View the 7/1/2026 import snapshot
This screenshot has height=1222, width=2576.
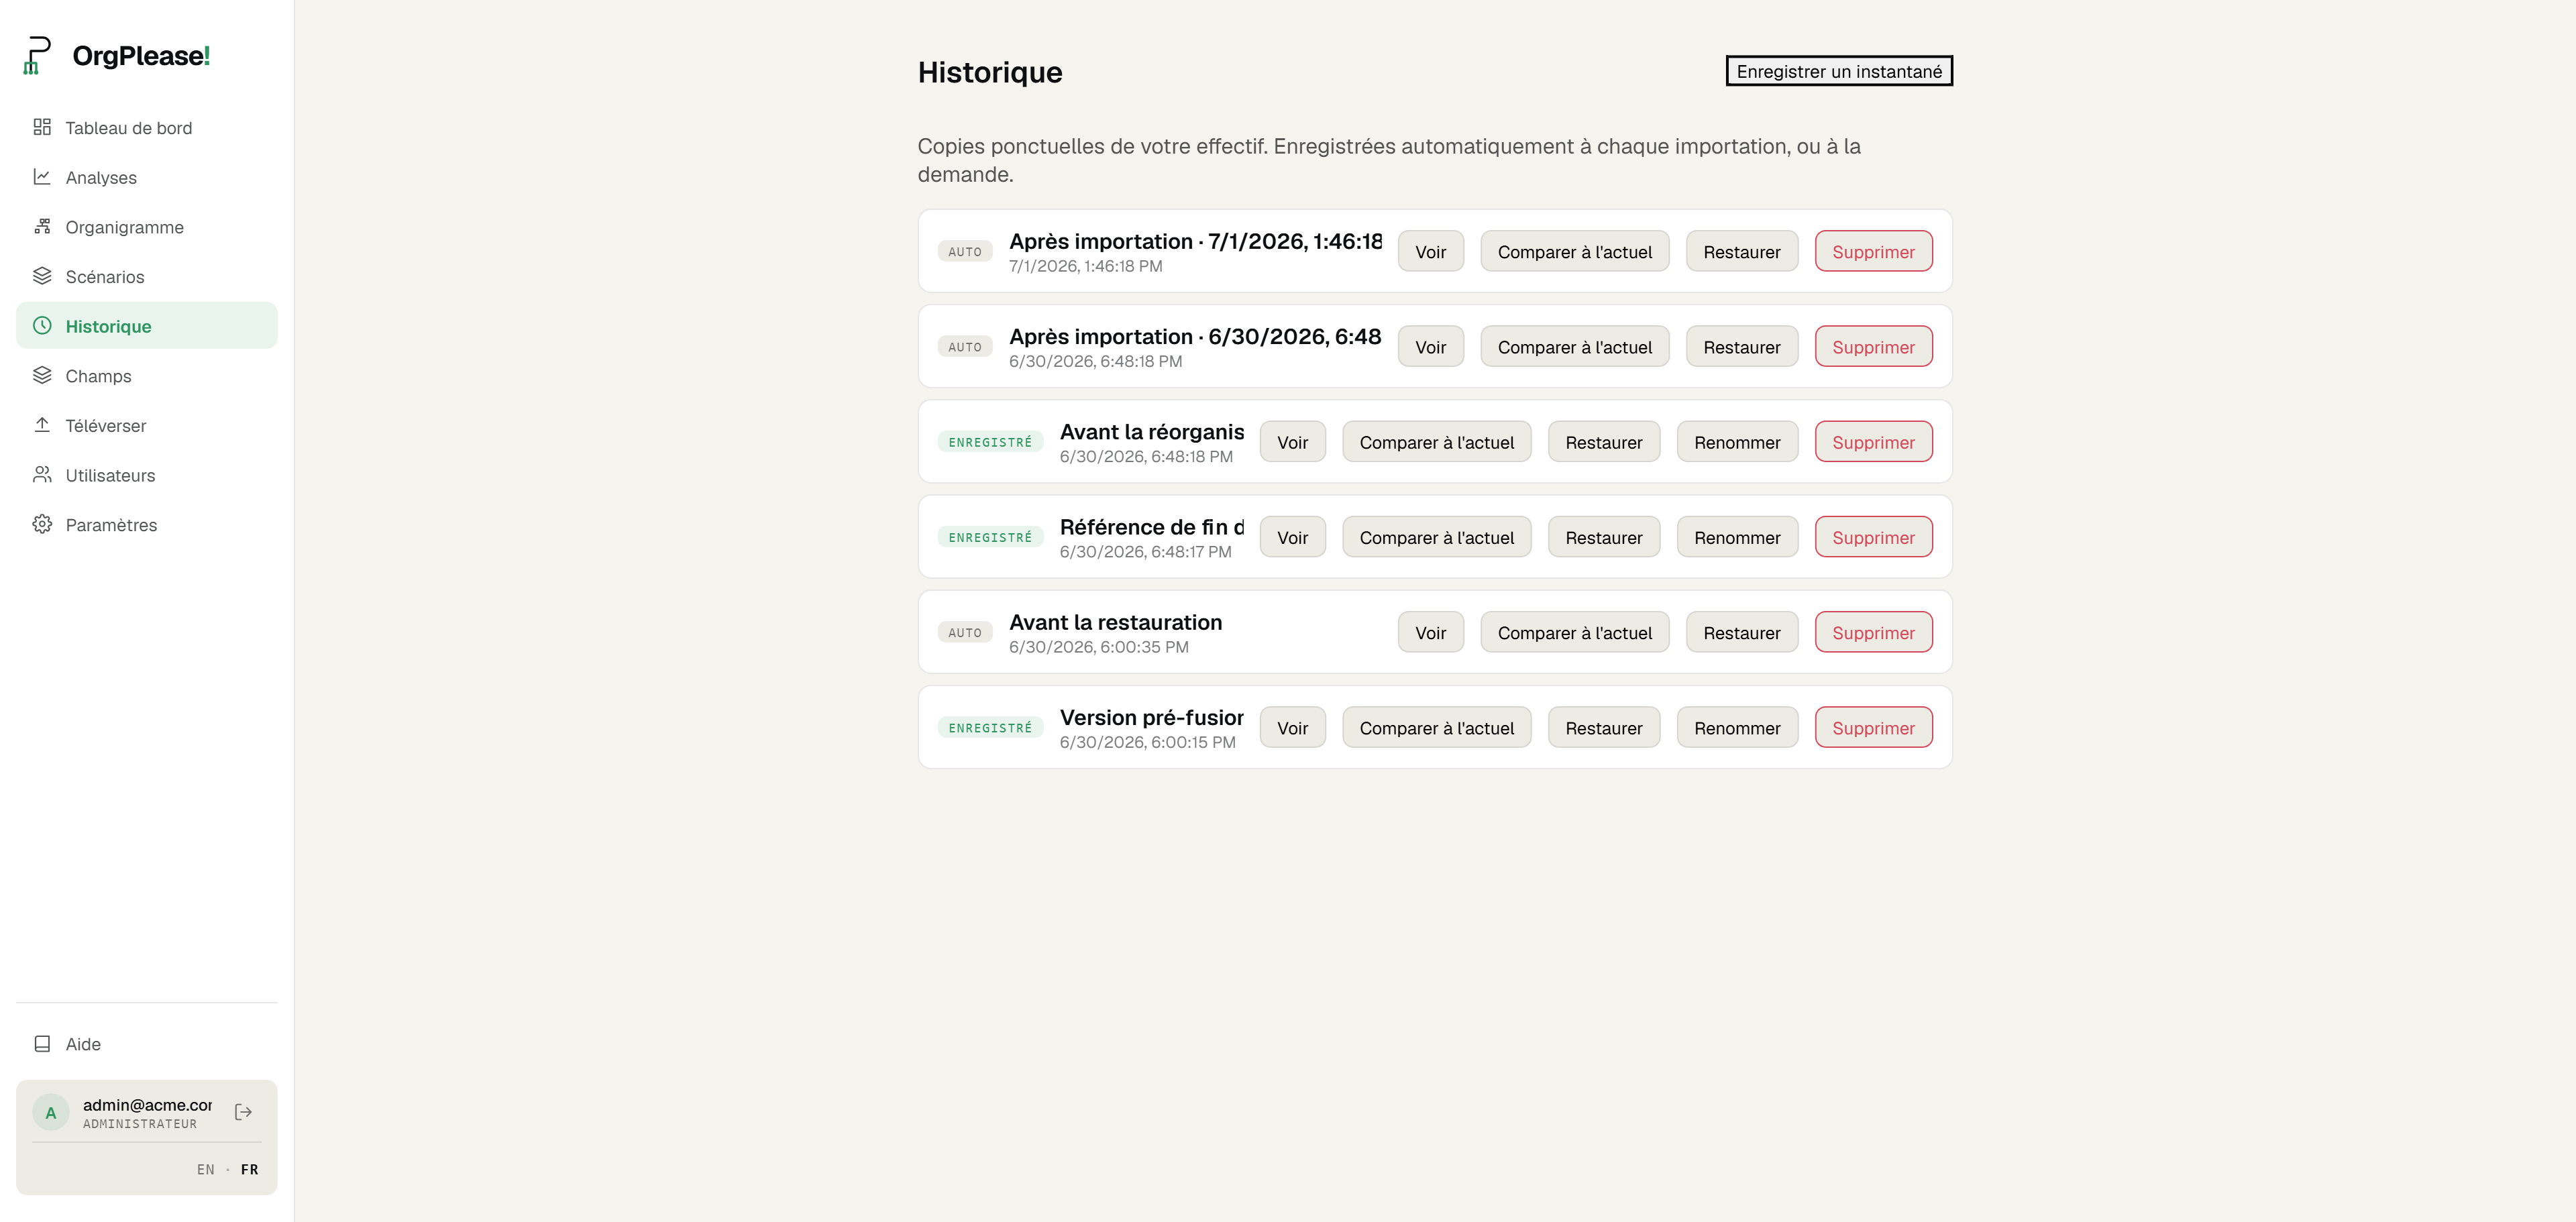coord(1430,251)
